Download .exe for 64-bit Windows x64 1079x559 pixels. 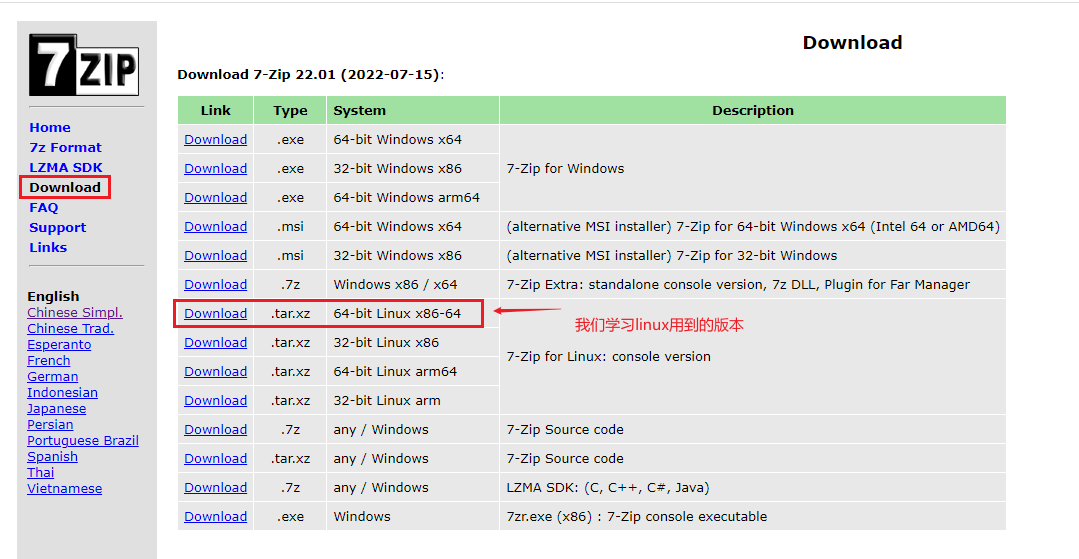(x=215, y=139)
